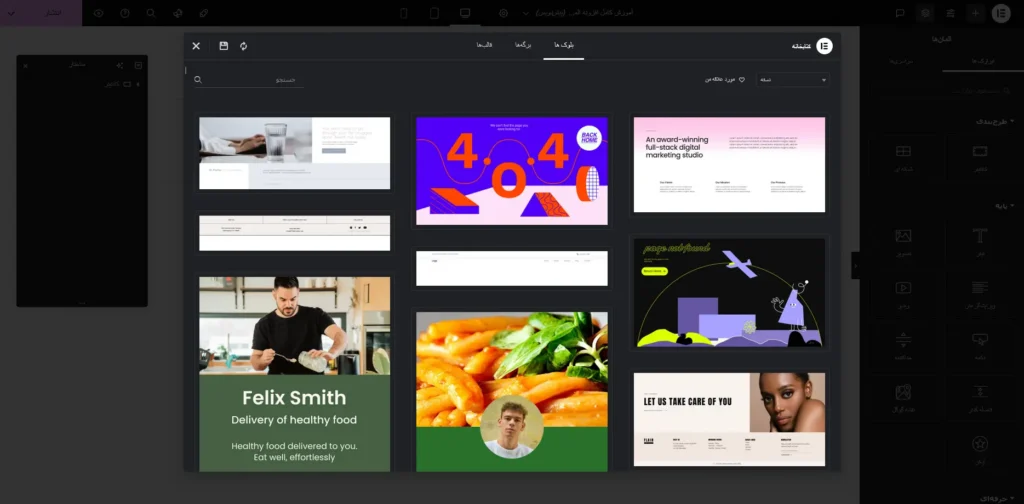Click the save template floppy icon
1024x504 pixels.
coord(223,46)
